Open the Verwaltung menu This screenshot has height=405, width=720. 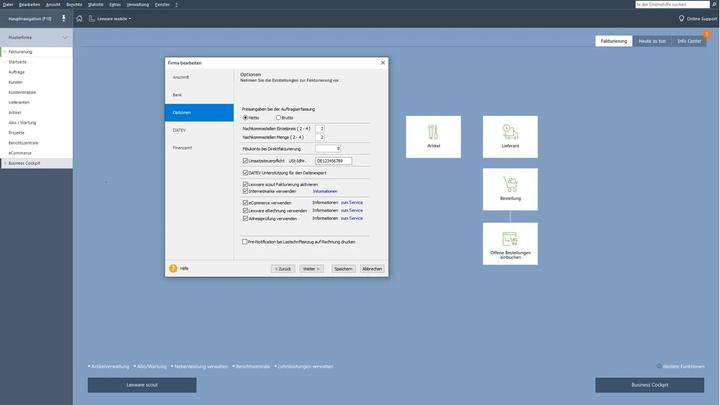[x=138, y=4]
